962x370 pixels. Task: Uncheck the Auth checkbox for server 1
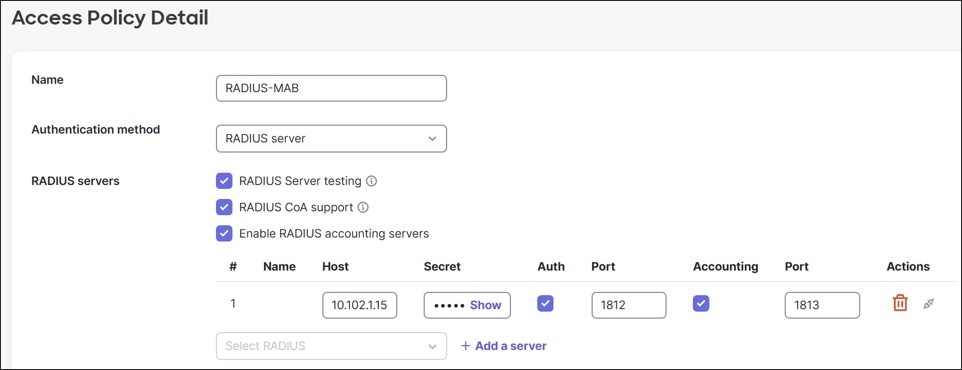click(545, 304)
